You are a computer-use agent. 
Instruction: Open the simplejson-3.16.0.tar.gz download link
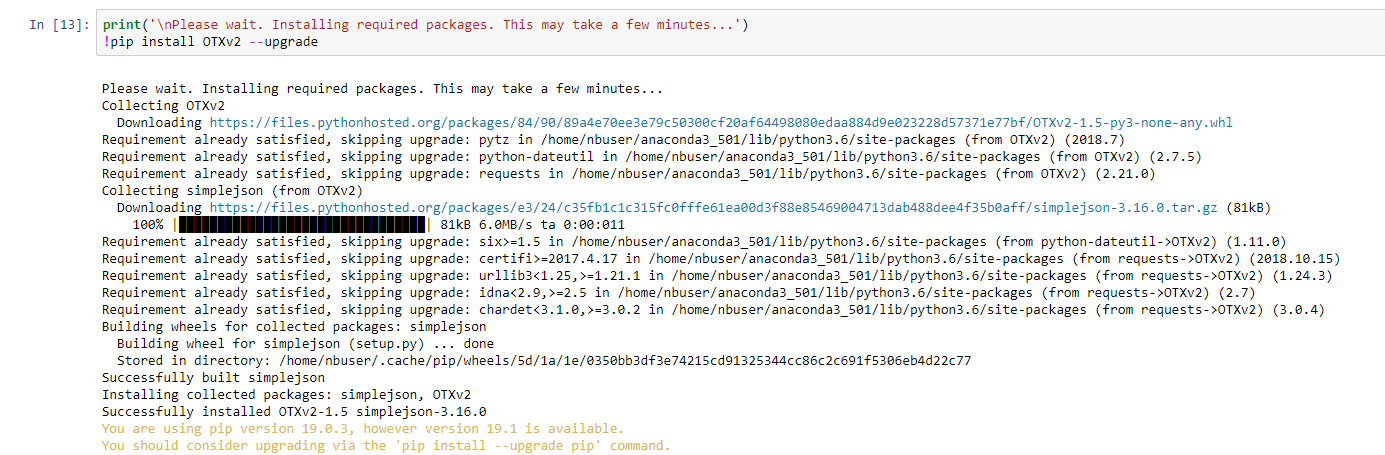[x=714, y=207]
